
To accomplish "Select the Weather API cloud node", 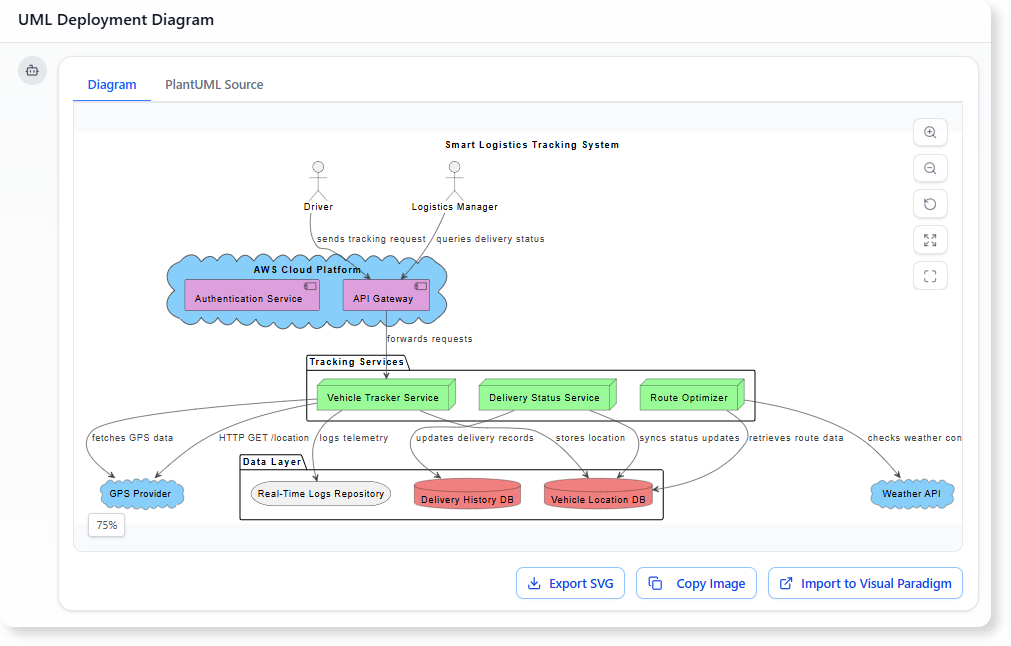I will pos(911,493).
